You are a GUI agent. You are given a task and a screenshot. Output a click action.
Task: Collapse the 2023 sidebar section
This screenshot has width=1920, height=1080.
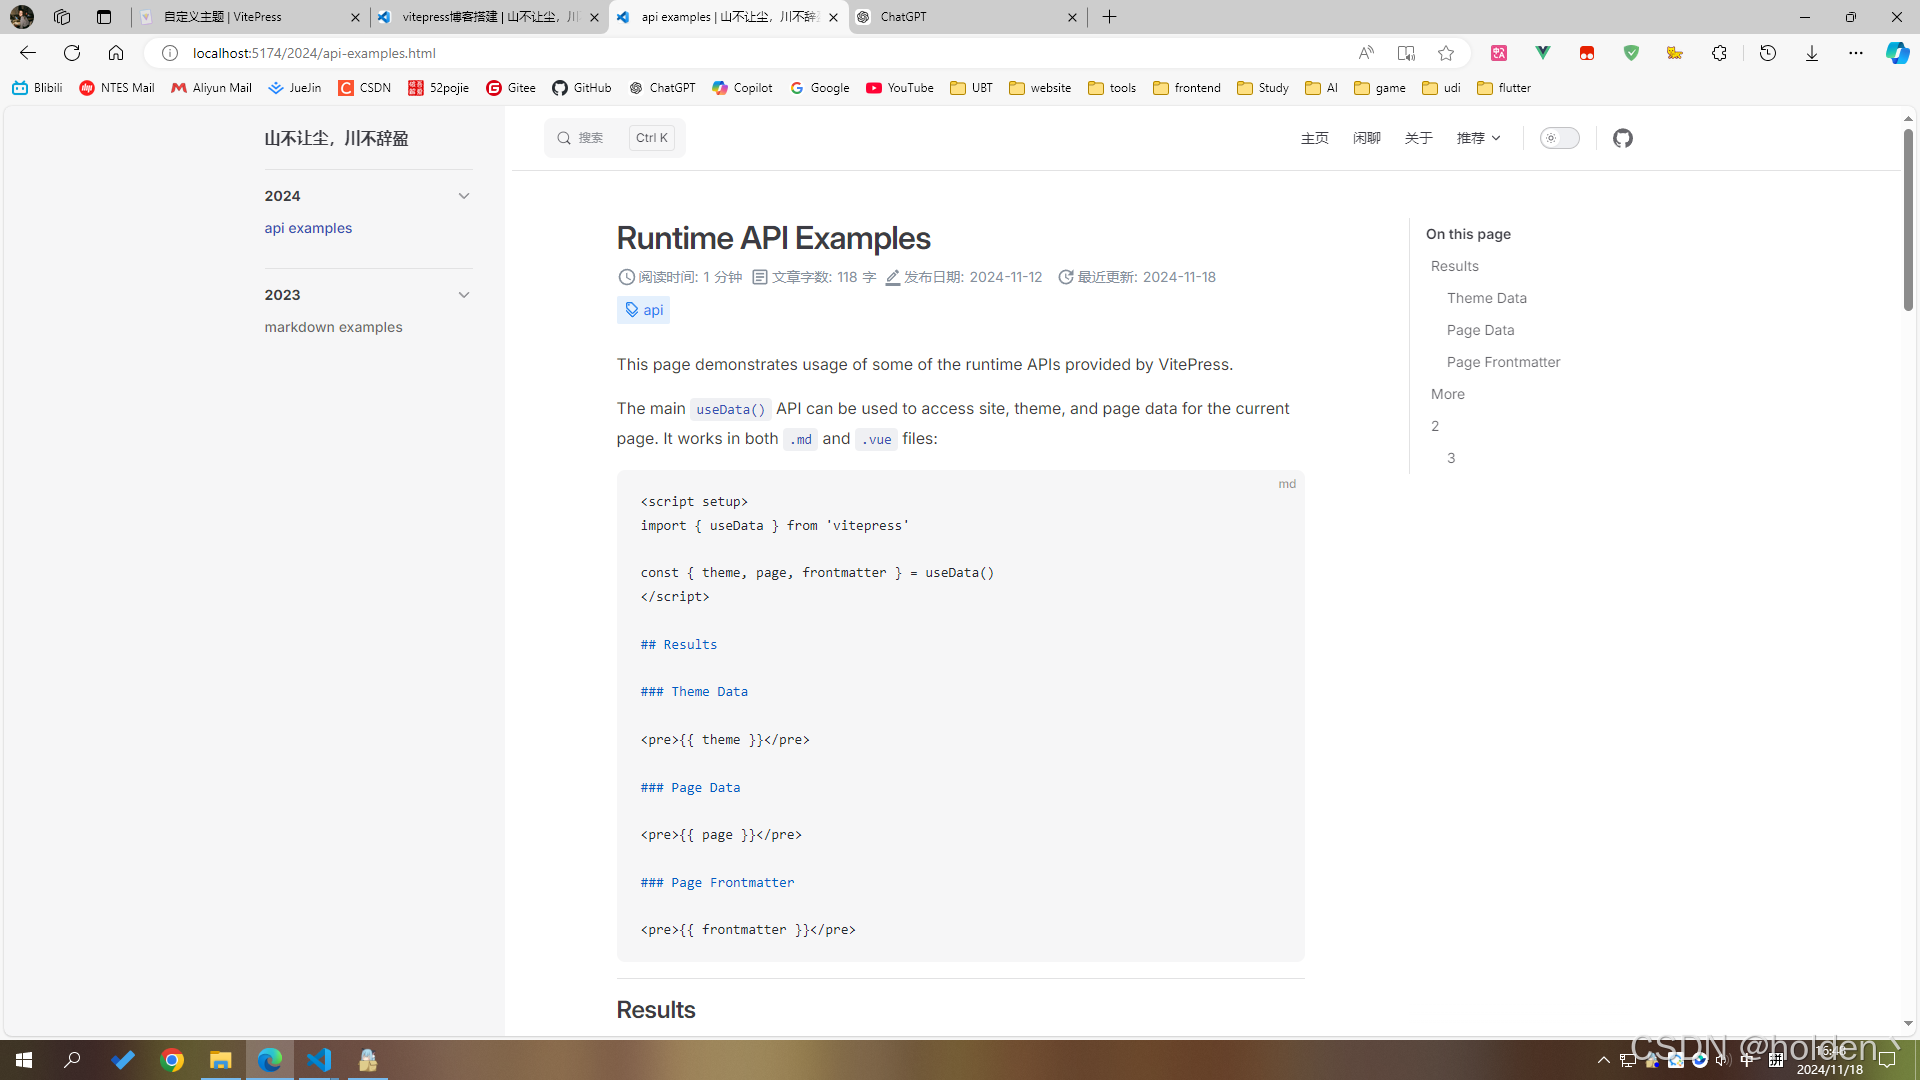[x=463, y=295]
